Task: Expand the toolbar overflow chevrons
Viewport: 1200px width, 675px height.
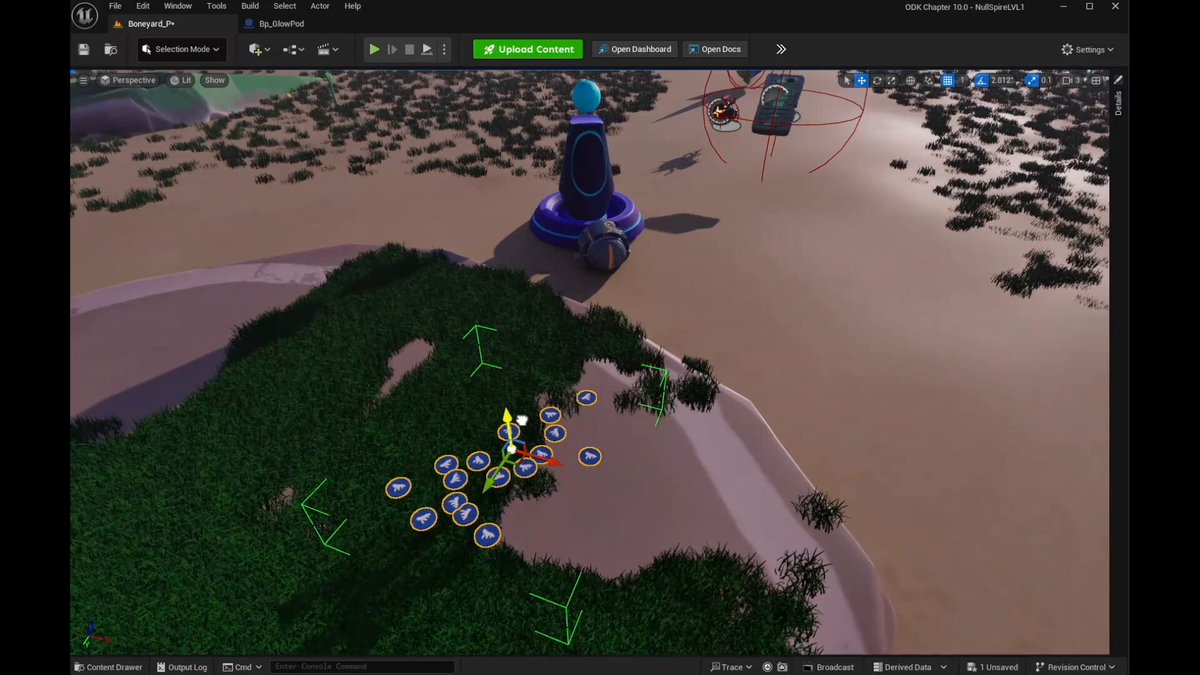Action: point(781,49)
